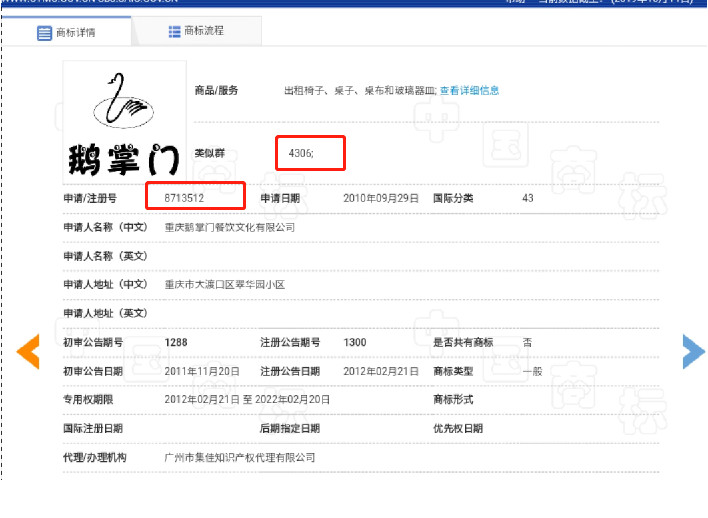The width and height of the screenshot is (708, 518).
Task: Click preliminary announcement date 2011年11月20日
Action: coord(202,371)
